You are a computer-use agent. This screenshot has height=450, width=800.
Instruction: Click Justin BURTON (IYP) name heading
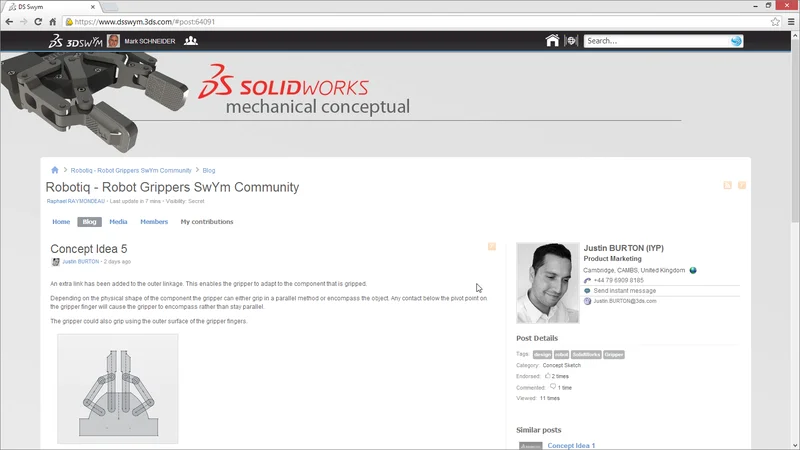623,248
